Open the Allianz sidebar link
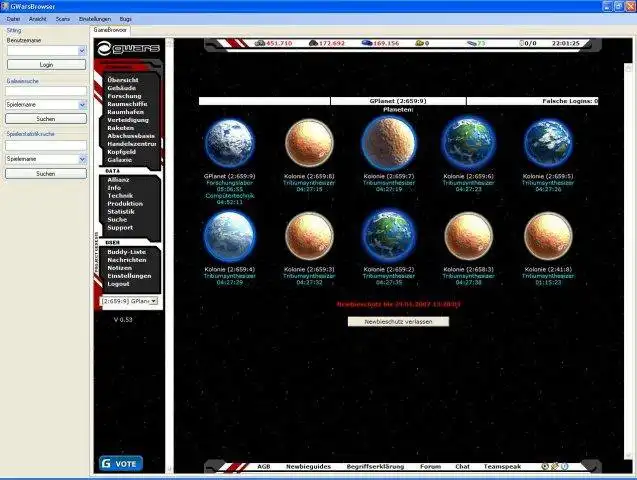 tap(118, 179)
